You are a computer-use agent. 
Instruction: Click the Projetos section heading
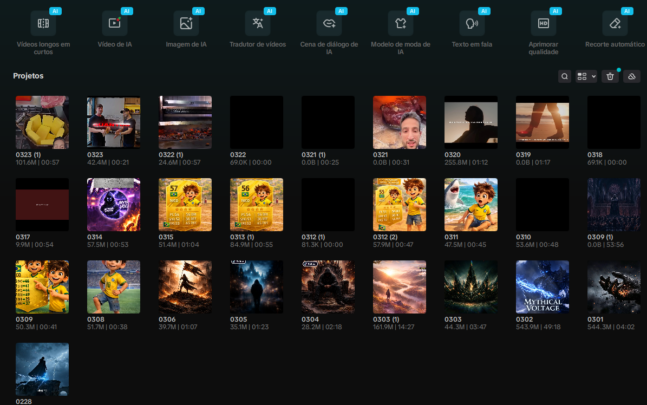coord(28,76)
